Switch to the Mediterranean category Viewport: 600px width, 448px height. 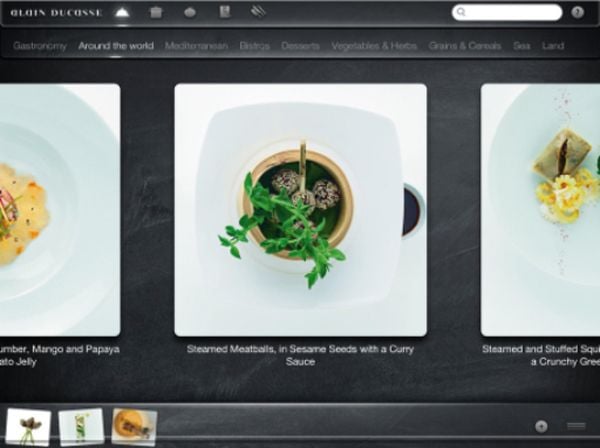196,46
